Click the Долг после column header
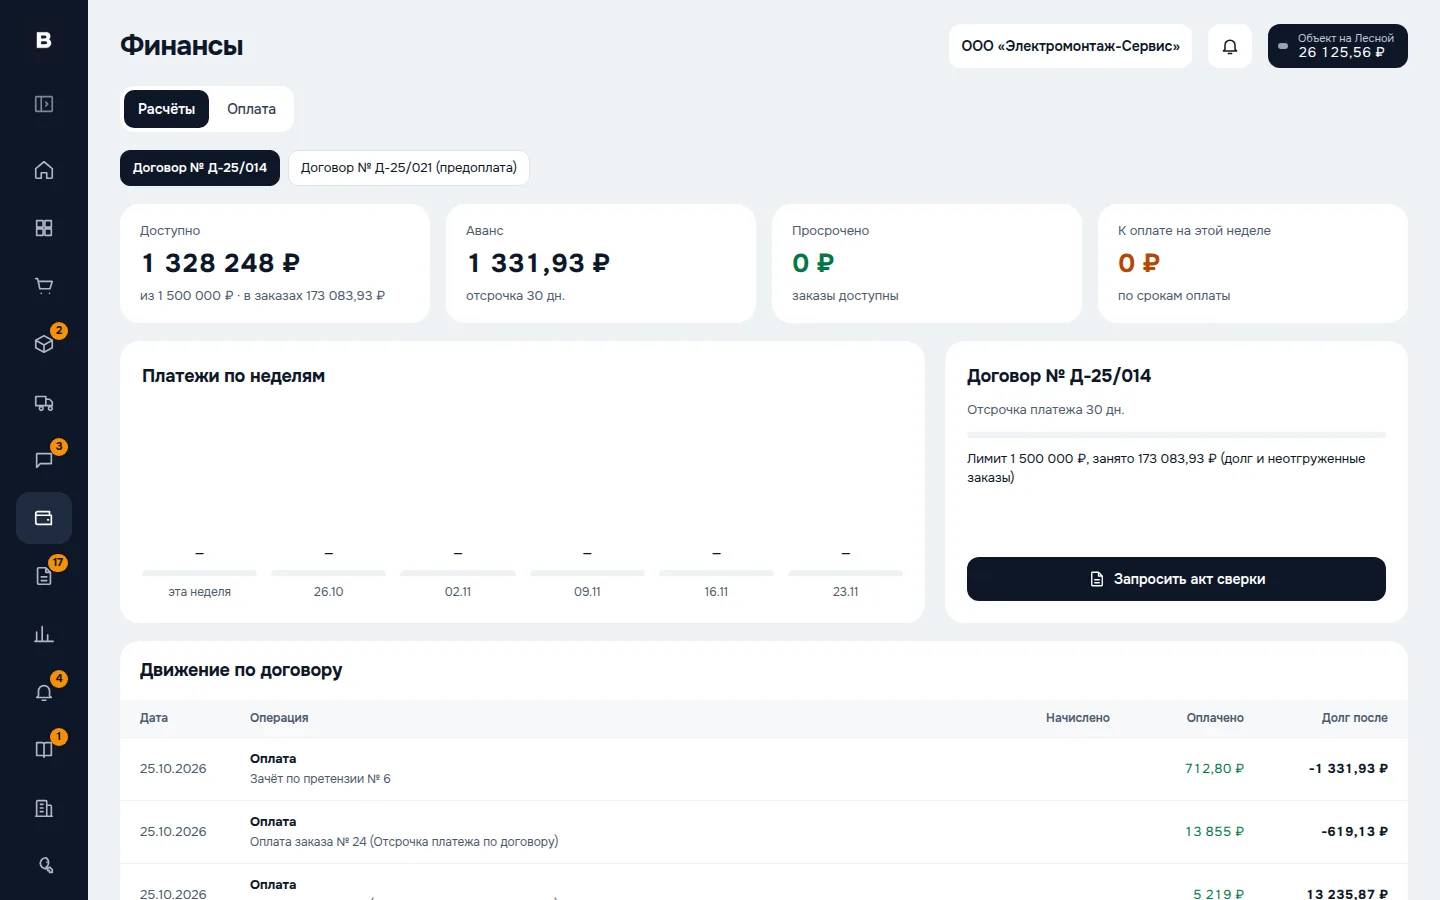Image resolution: width=1440 pixels, height=900 pixels. [1355, 718]
